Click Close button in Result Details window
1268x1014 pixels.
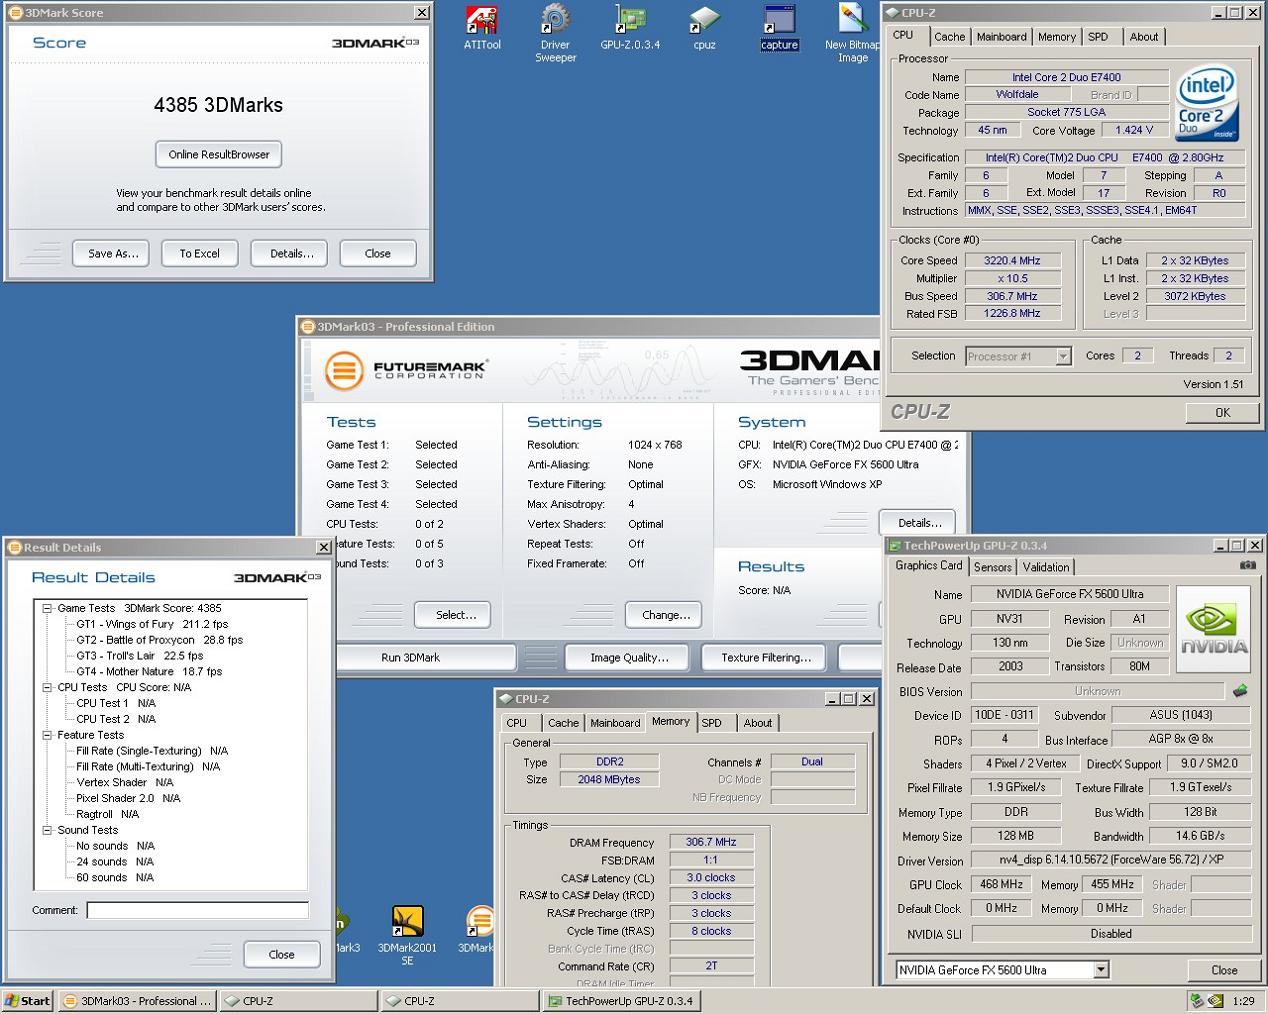(x=282, y=954)
